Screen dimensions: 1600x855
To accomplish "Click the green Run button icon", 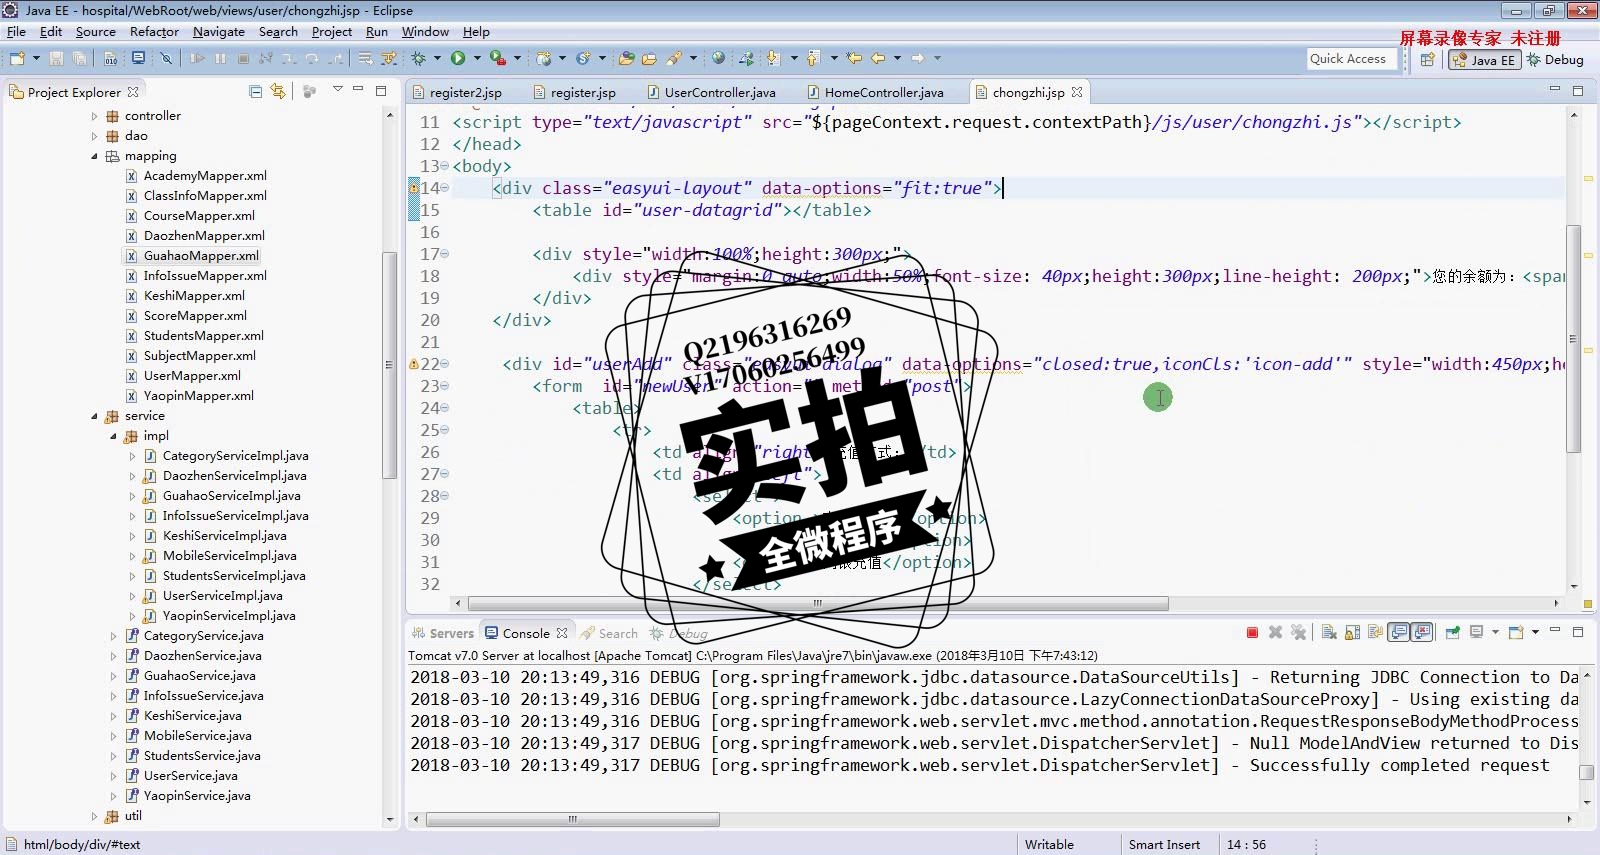I will [x=458, y=58].
